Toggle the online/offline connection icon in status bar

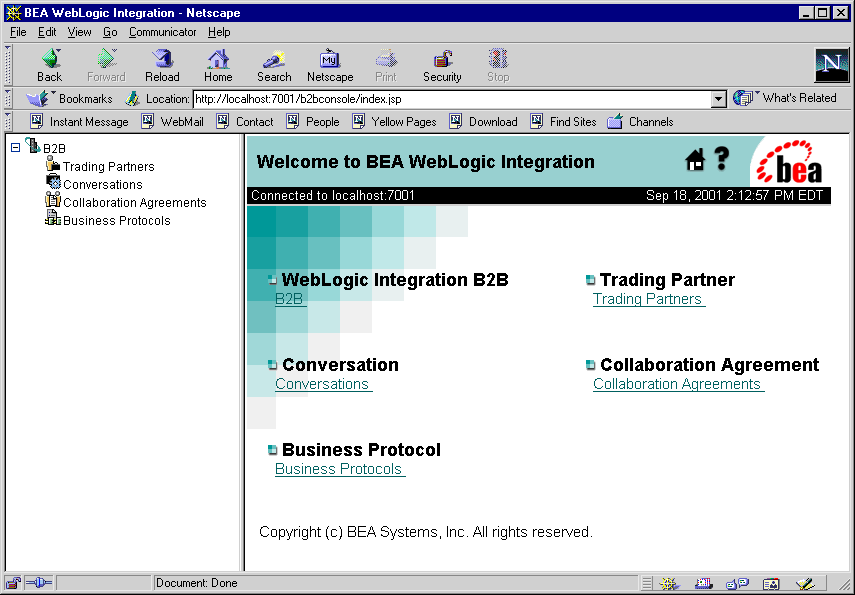coord(39,583)
